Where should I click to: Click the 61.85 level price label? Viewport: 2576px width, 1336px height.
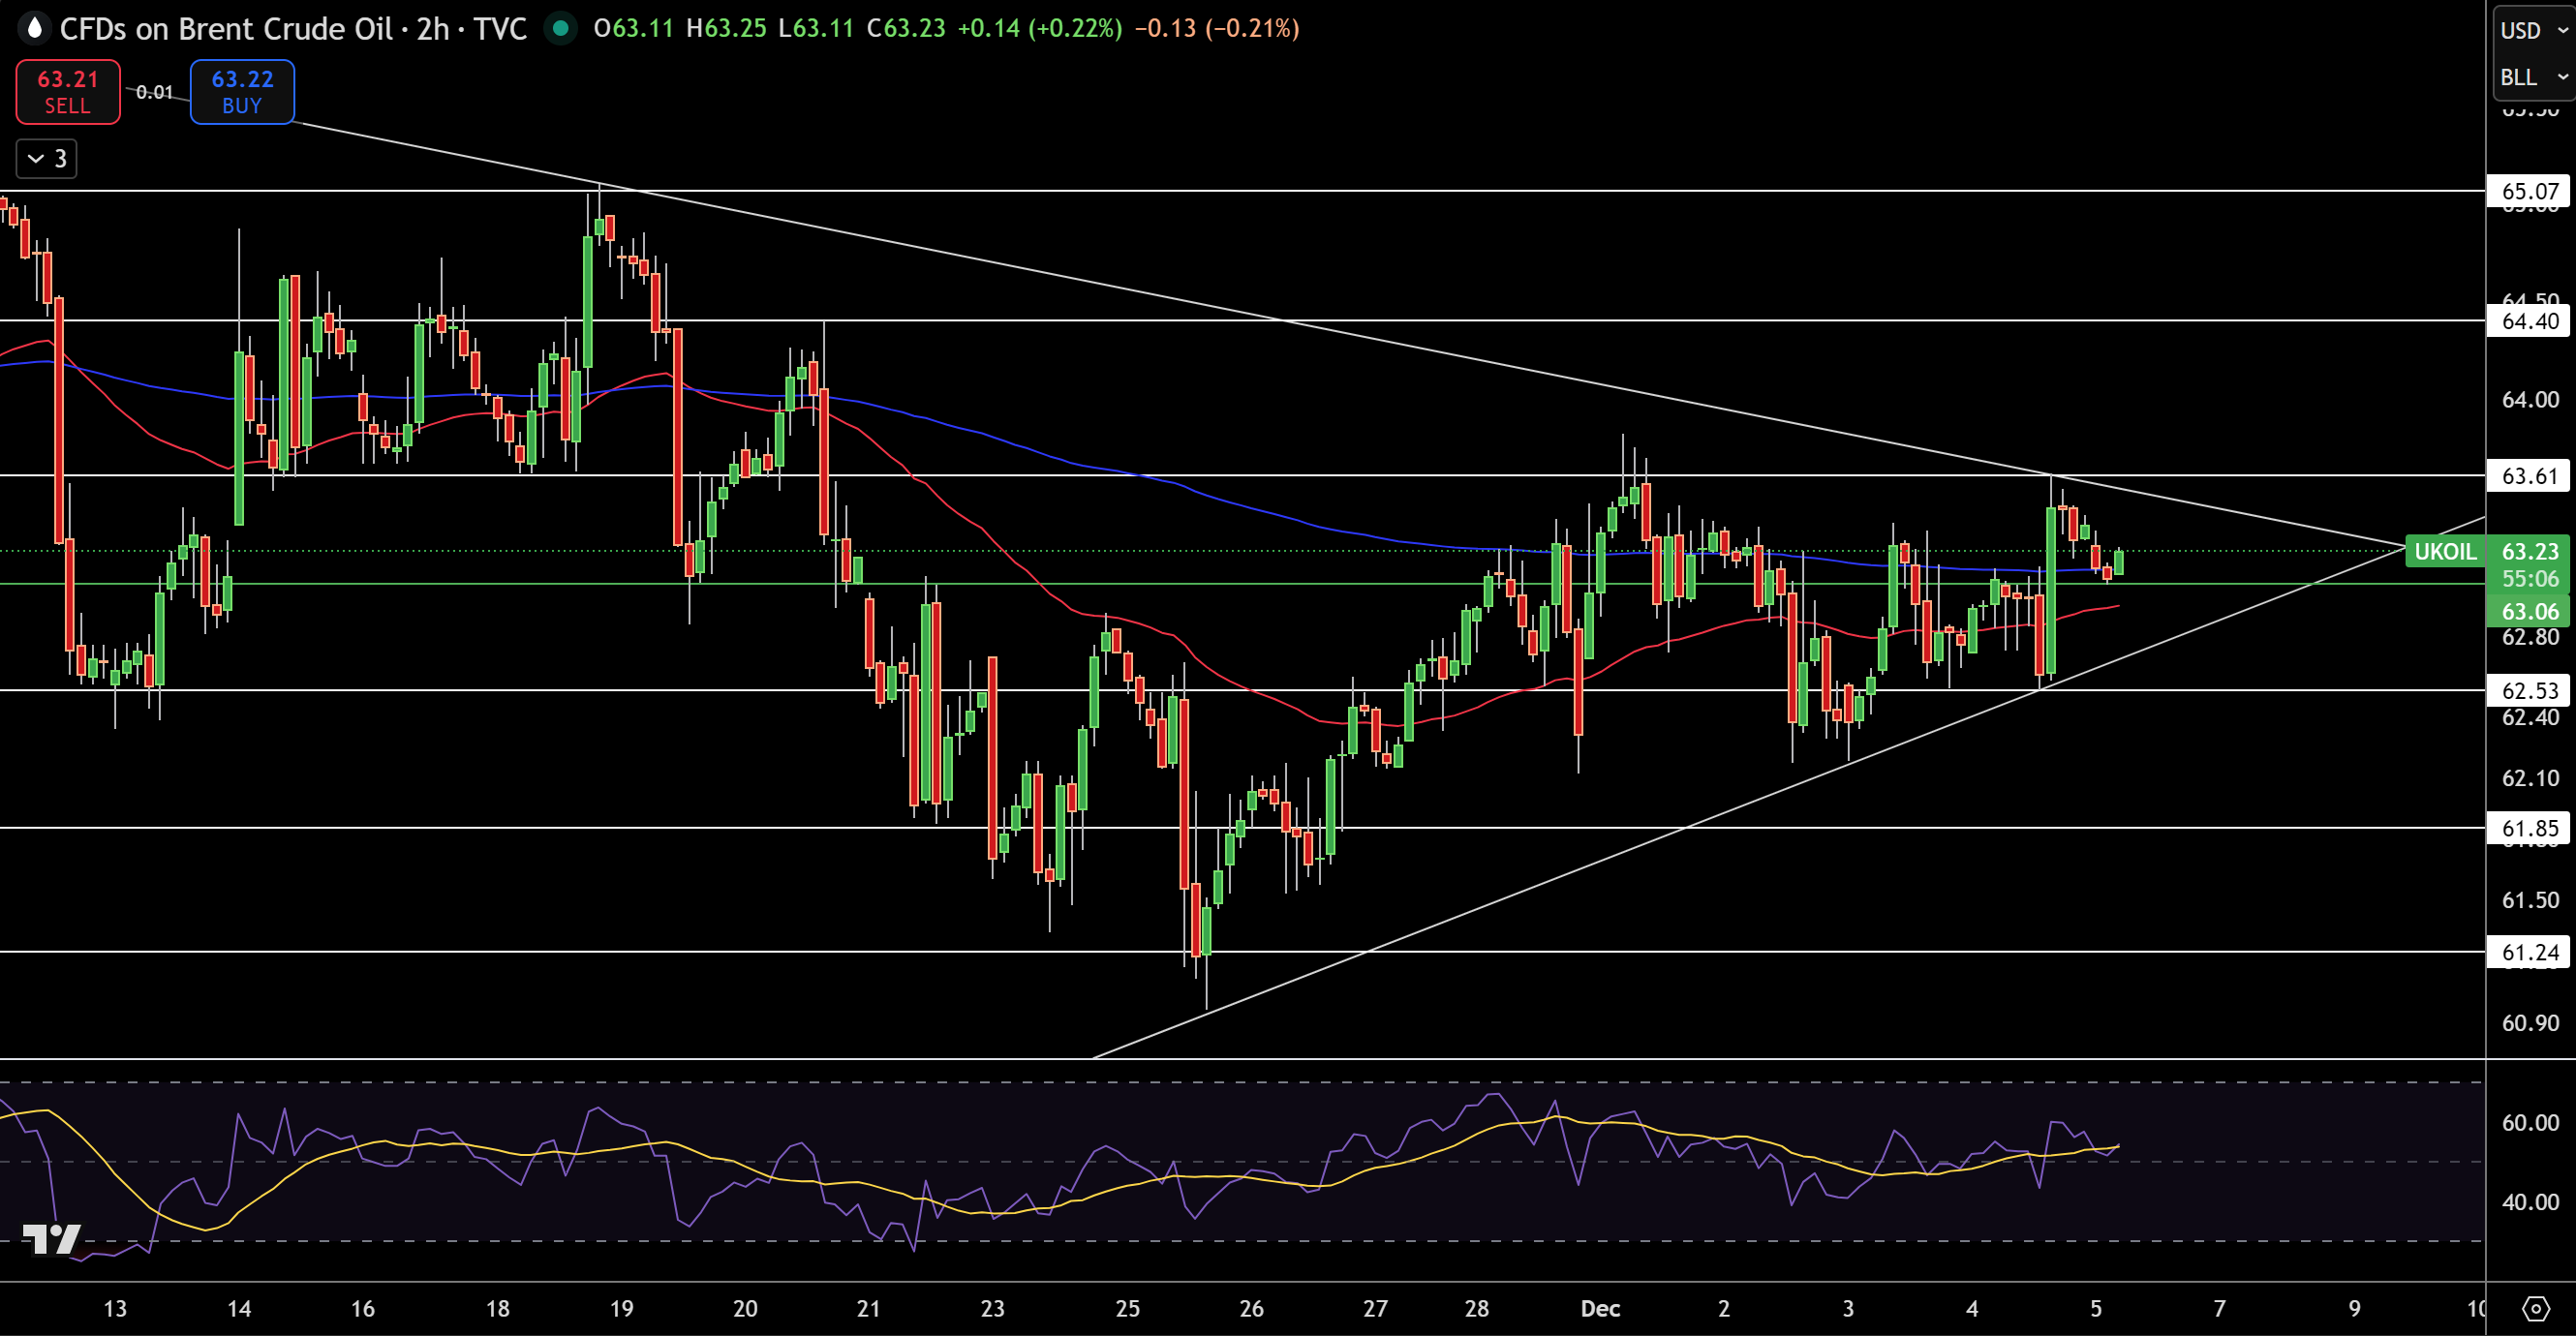click(x=2529, y=828)
